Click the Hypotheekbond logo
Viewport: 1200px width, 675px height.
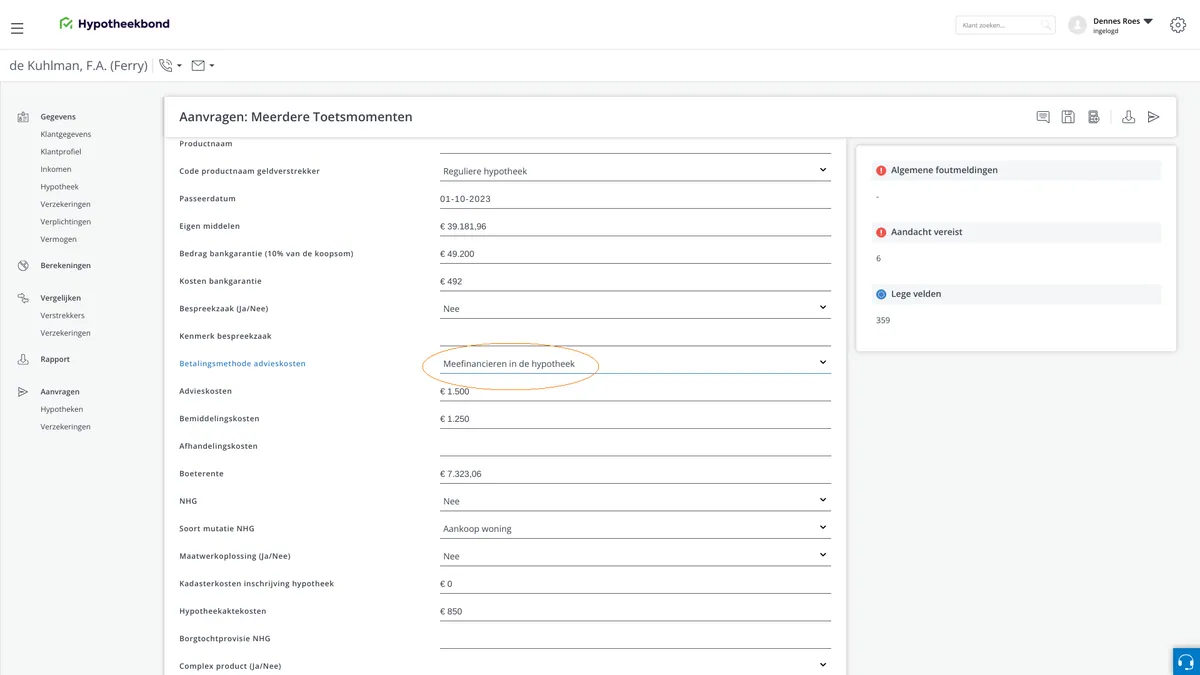coord(114,23)
